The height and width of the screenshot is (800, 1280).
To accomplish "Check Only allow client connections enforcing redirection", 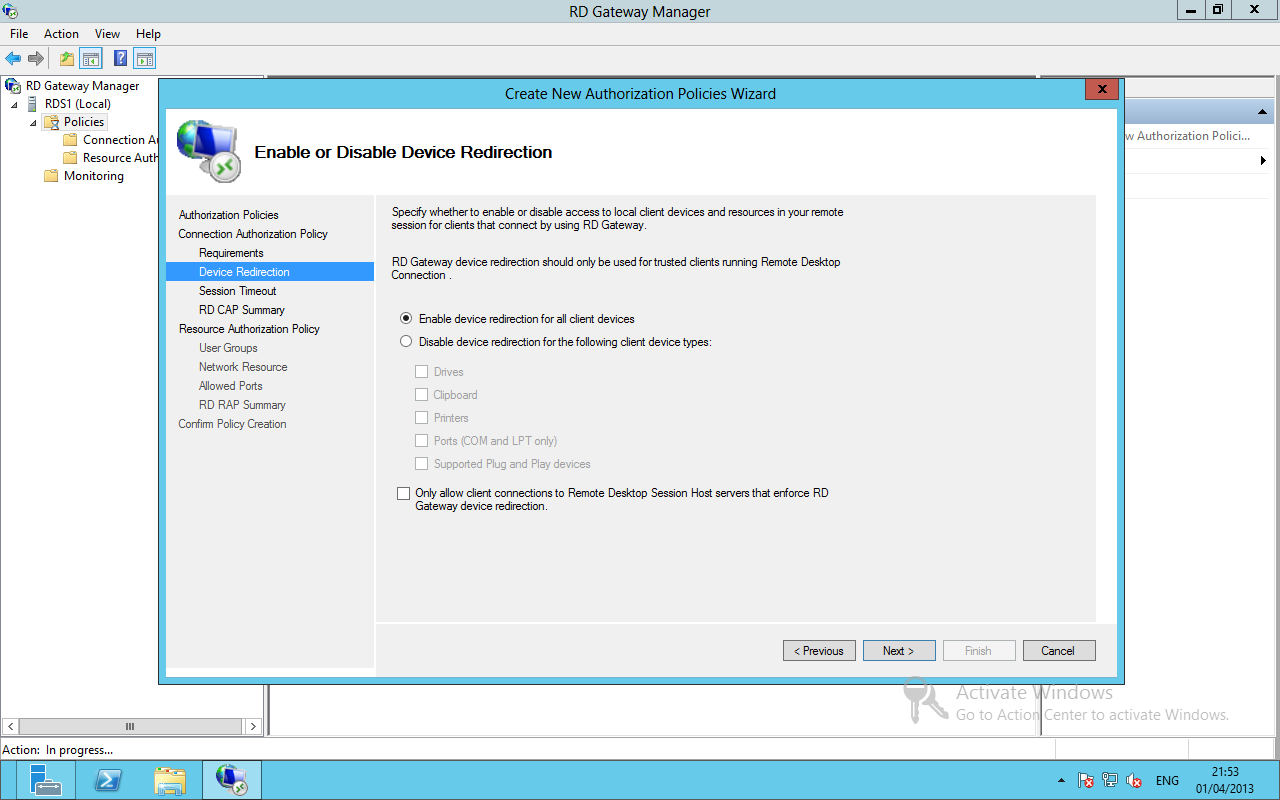I will (x=403, y=493).
